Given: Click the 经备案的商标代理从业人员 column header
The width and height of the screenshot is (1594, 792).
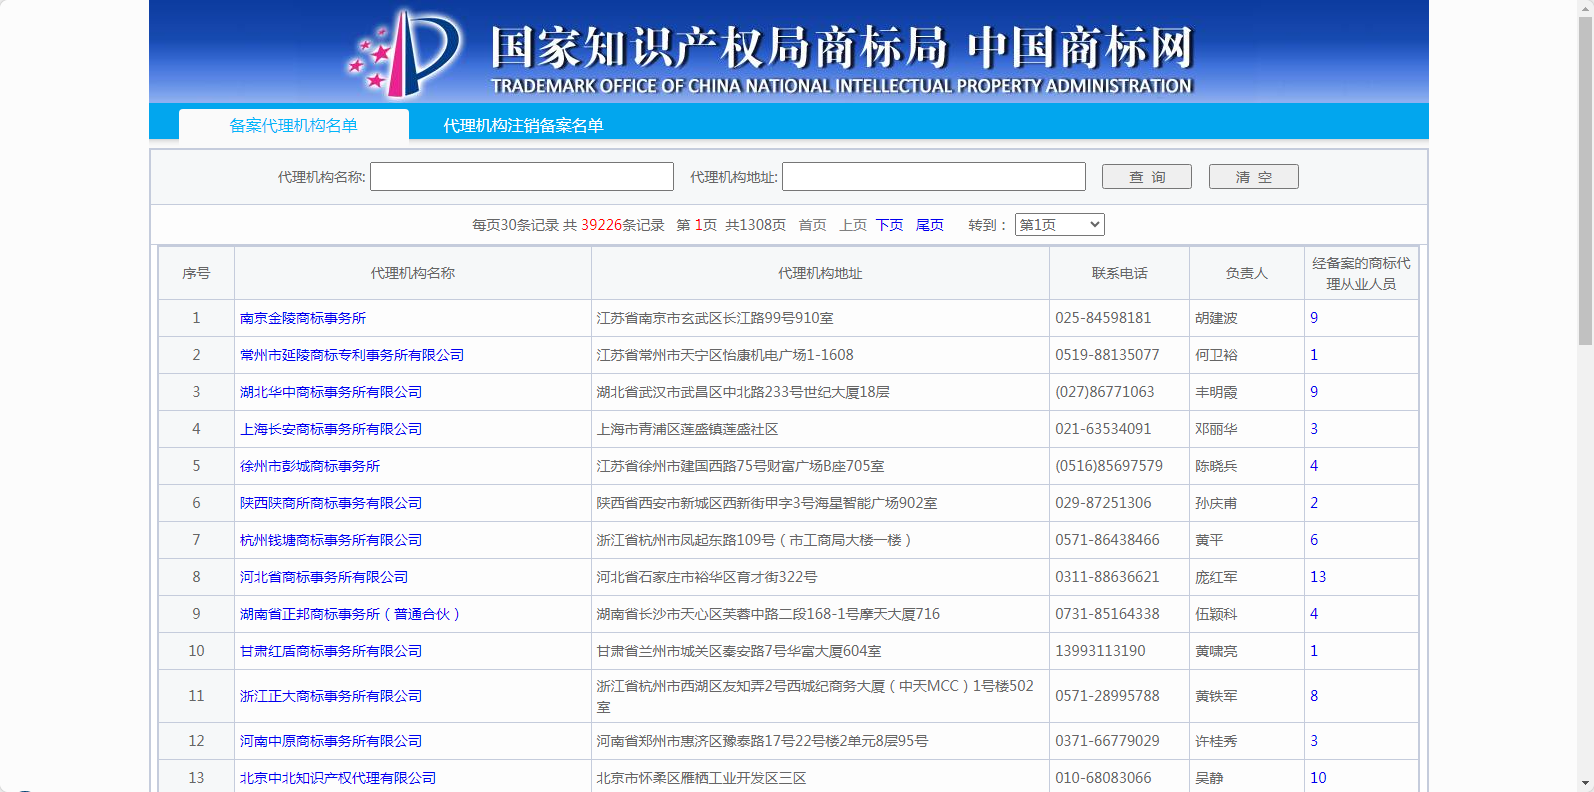Looking at the screenshot, I should 1361,273.
